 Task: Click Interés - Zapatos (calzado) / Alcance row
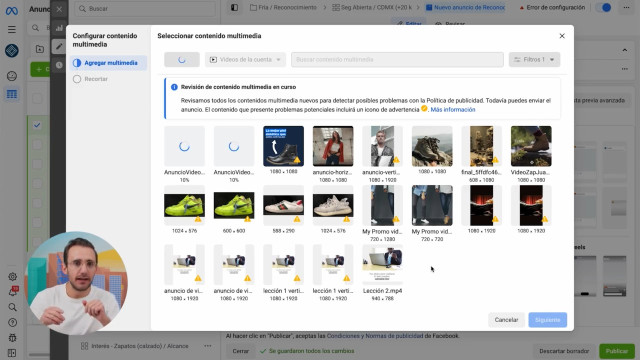point(135,346)
